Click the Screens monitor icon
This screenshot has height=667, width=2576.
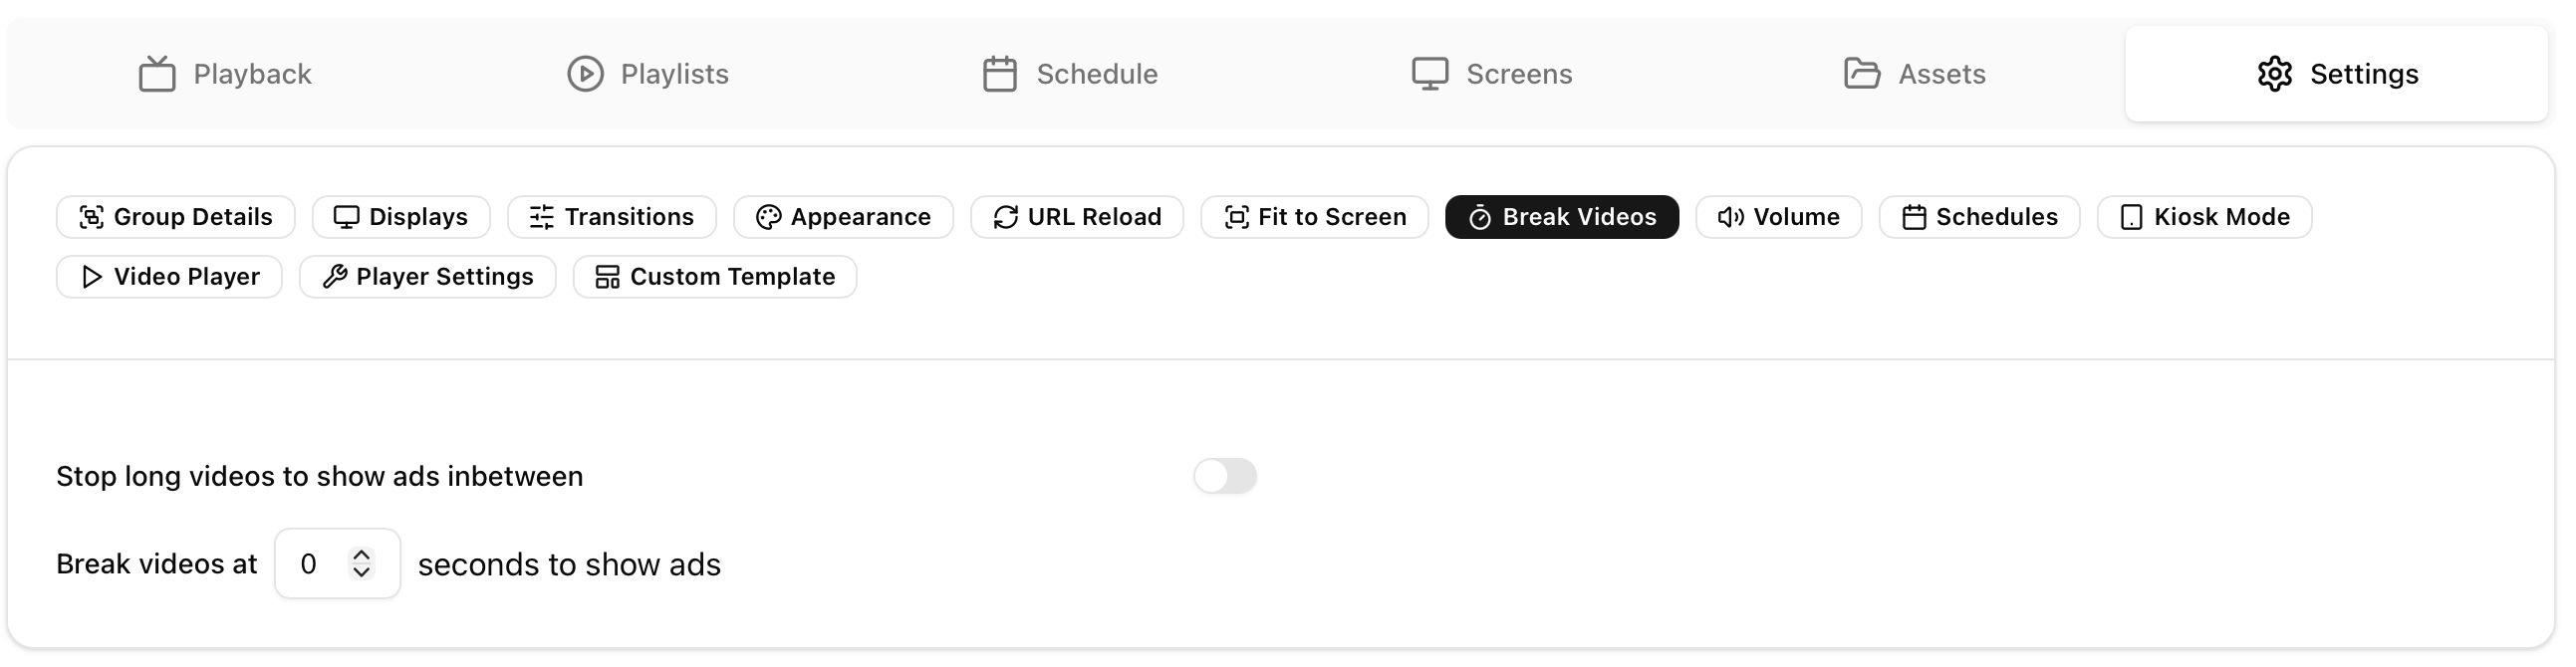coord(1429,74)
